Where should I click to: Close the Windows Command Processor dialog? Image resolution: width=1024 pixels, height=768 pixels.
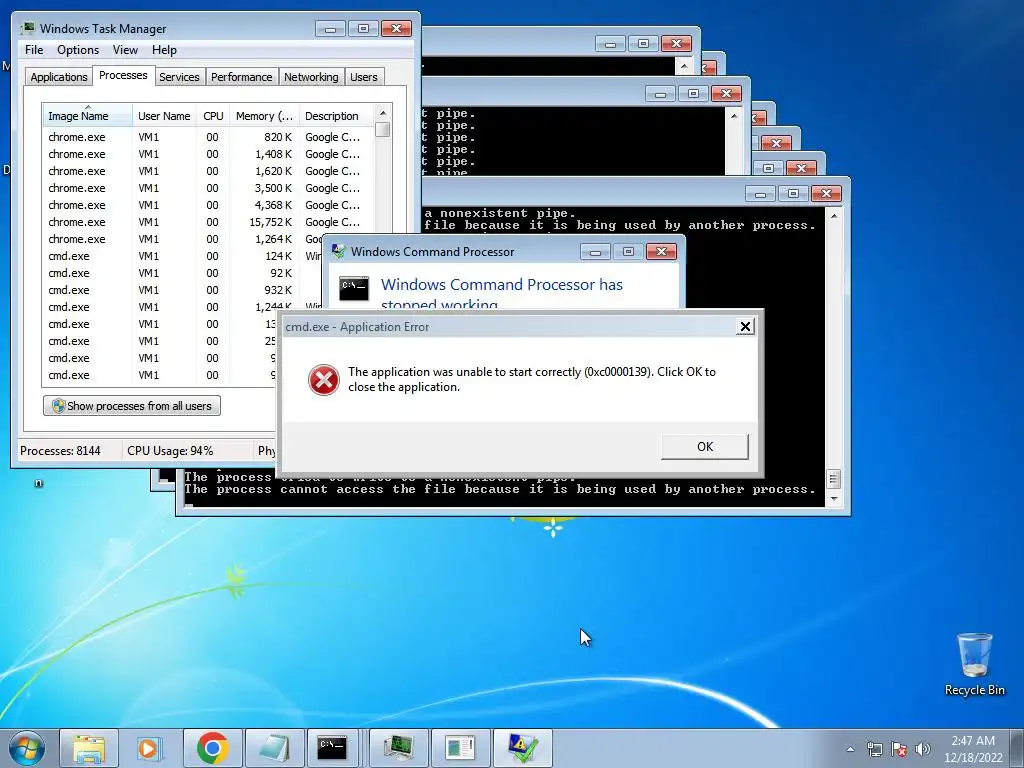(661, 252)
